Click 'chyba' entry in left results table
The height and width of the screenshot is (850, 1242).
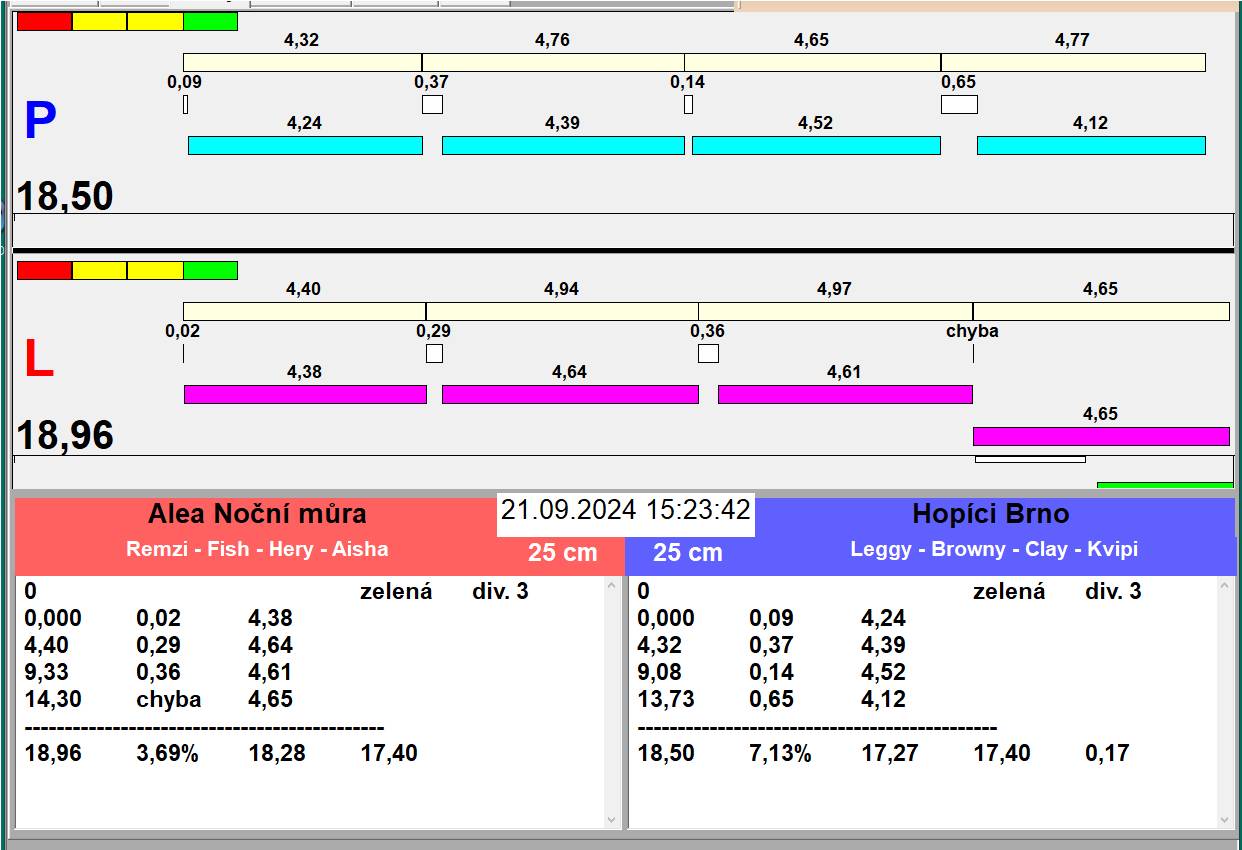point(168,700)
